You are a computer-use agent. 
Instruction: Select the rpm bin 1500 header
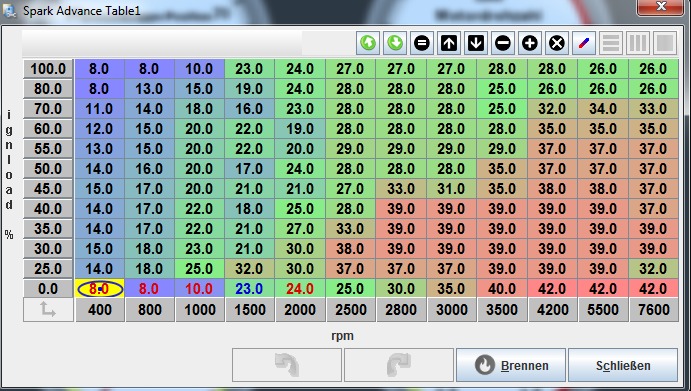coord(250,309)
